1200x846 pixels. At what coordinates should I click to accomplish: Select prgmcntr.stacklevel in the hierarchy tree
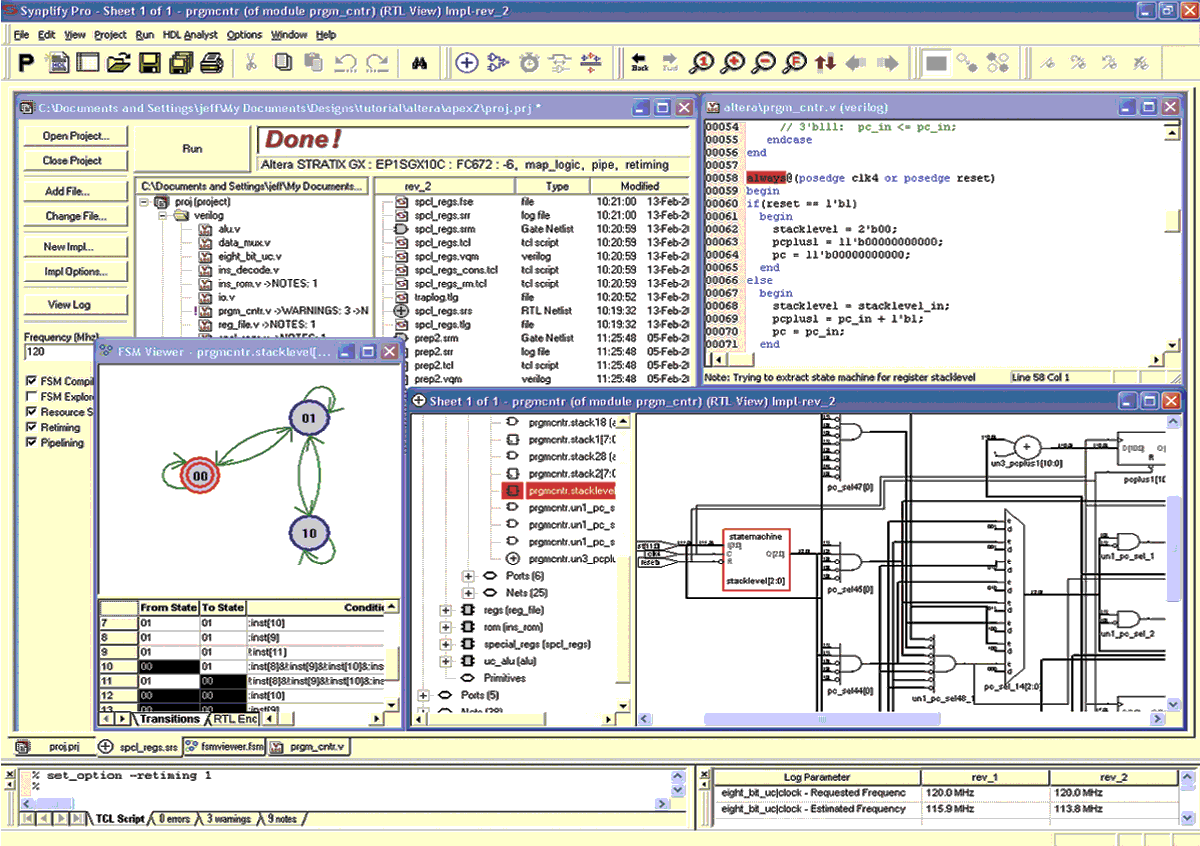(571, 491)
